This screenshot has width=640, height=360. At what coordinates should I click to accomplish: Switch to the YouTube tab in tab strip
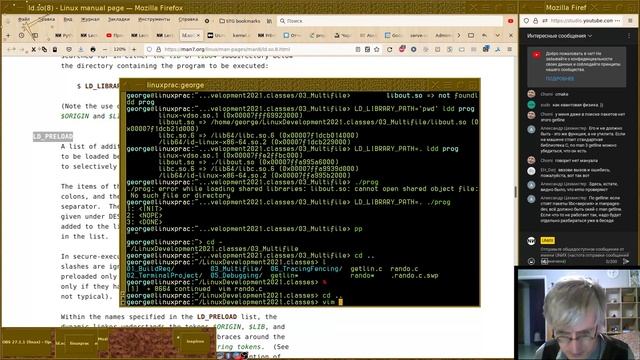click(x=114, y=36)
